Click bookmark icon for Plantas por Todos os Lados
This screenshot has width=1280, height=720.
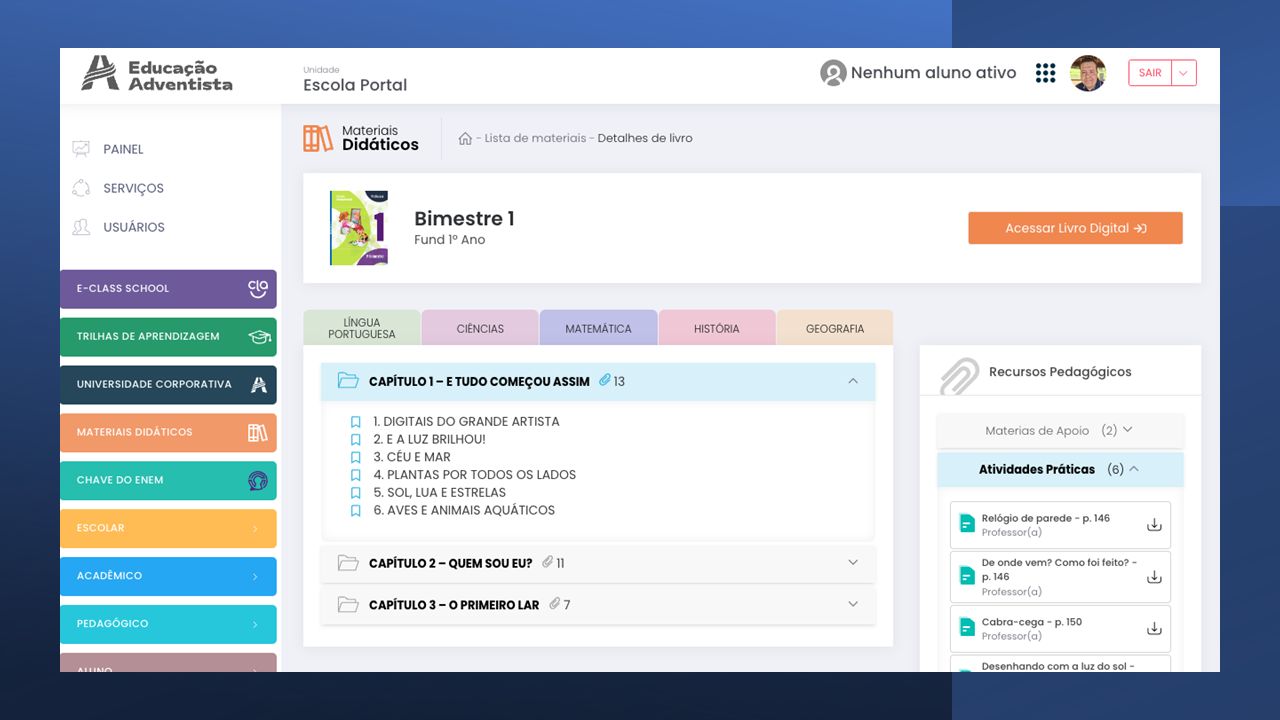[x=355, y=475]
